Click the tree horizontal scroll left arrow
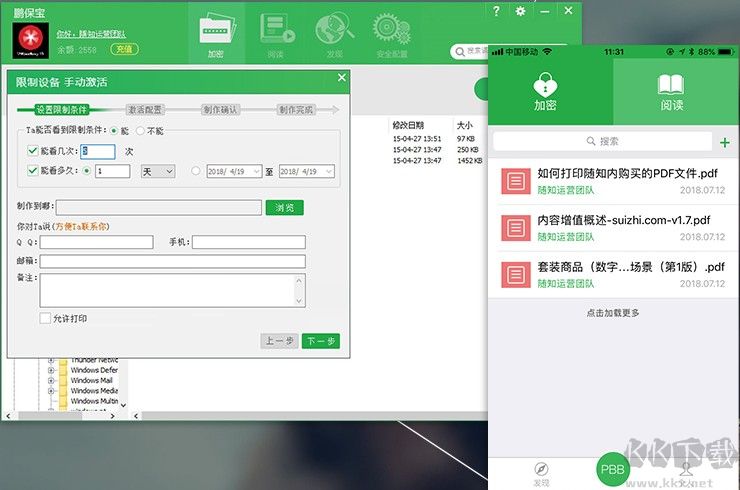Image resolution: width=740 pixels, height=490 pixels. [x=8, y=416]
